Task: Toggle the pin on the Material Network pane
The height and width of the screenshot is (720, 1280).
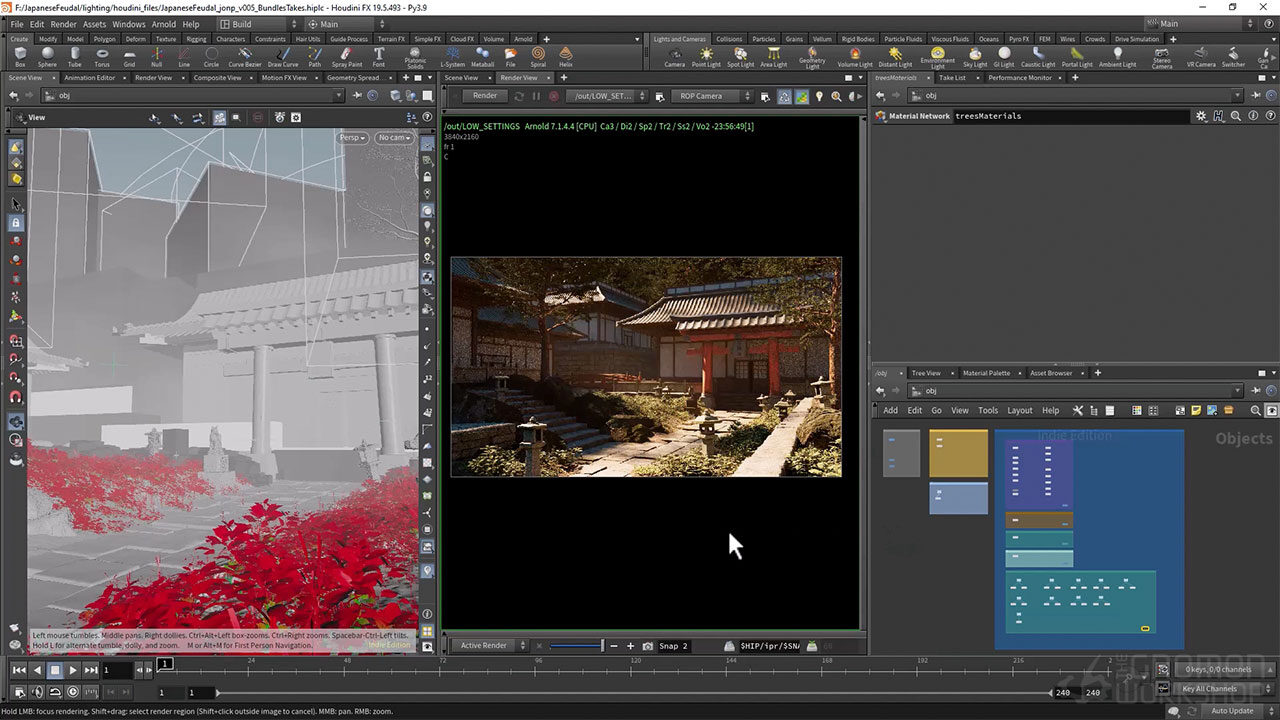Action: (1254, 96)
